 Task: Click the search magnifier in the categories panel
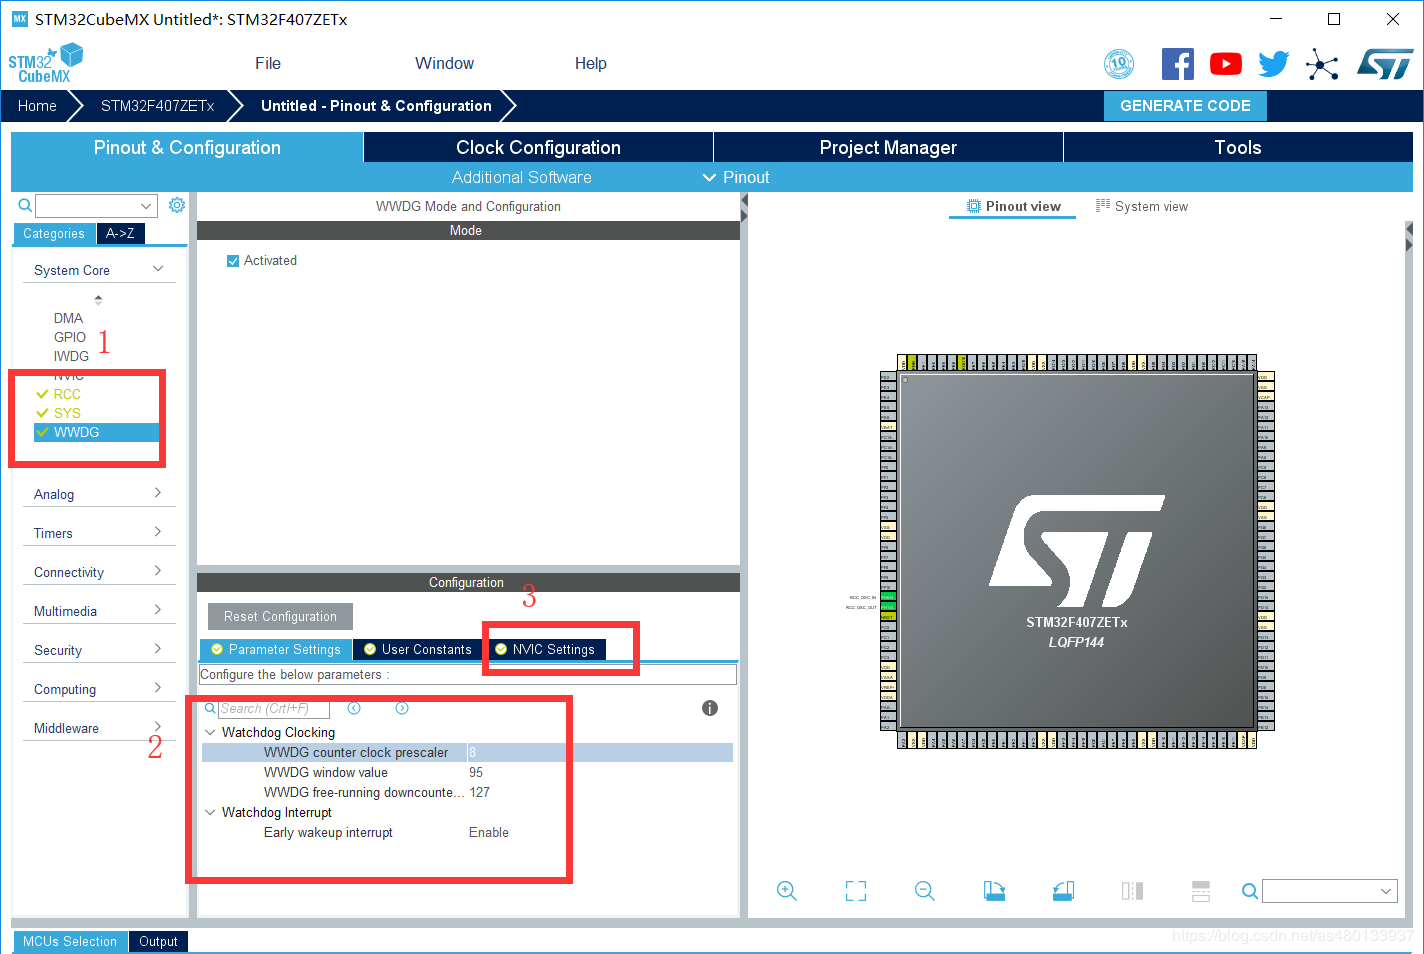[25, 205]
